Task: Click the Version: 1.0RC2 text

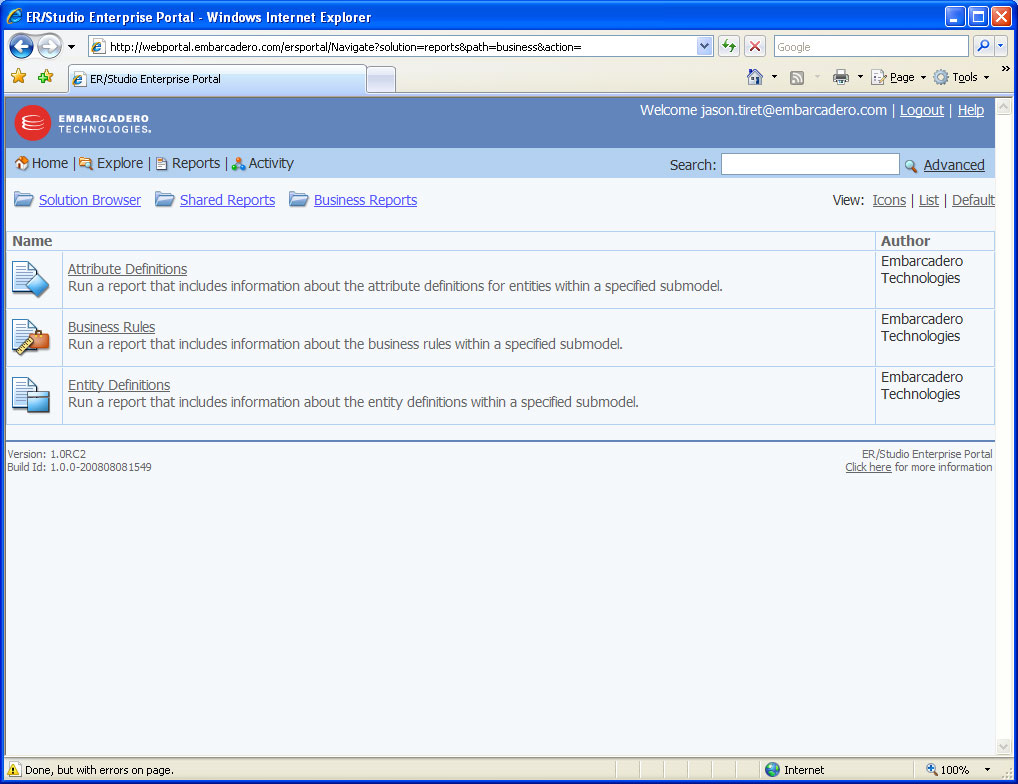Action: coord(47,454)
